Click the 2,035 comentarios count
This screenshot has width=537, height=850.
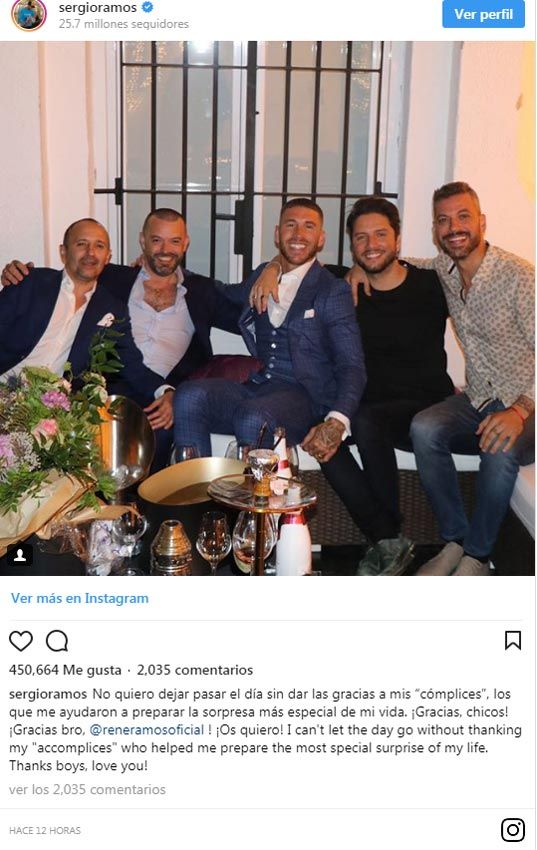click(x=195, y=670)
